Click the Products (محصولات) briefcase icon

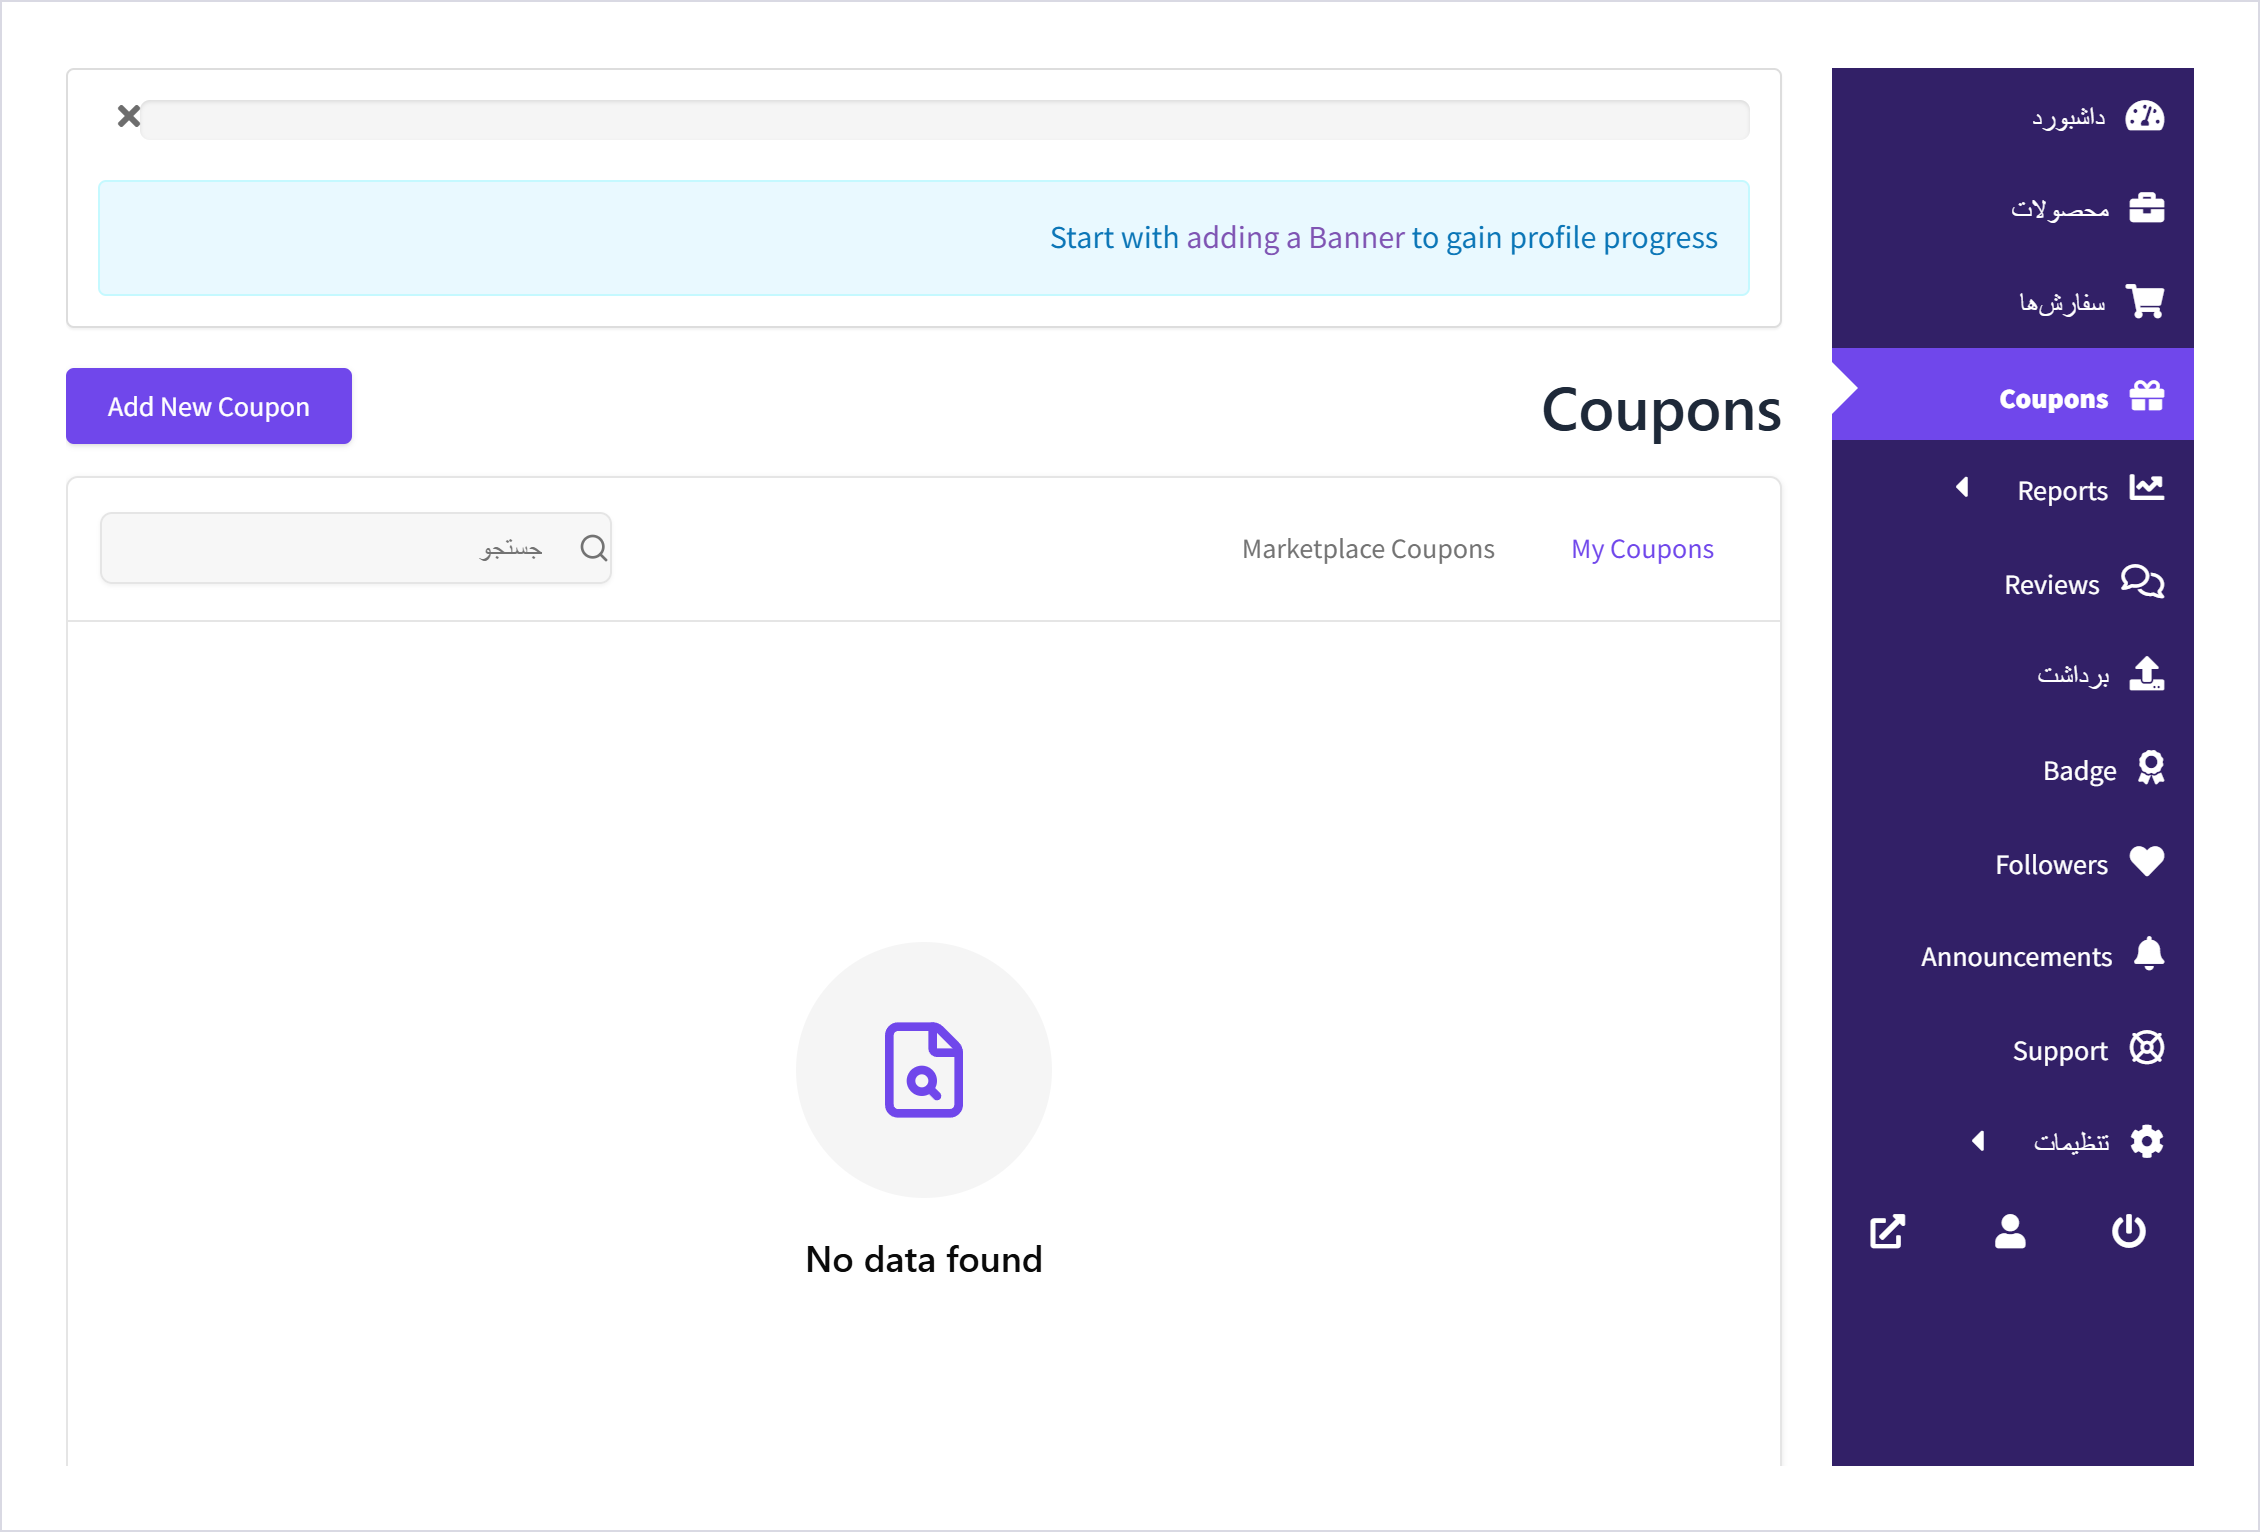click(2146, 208)
